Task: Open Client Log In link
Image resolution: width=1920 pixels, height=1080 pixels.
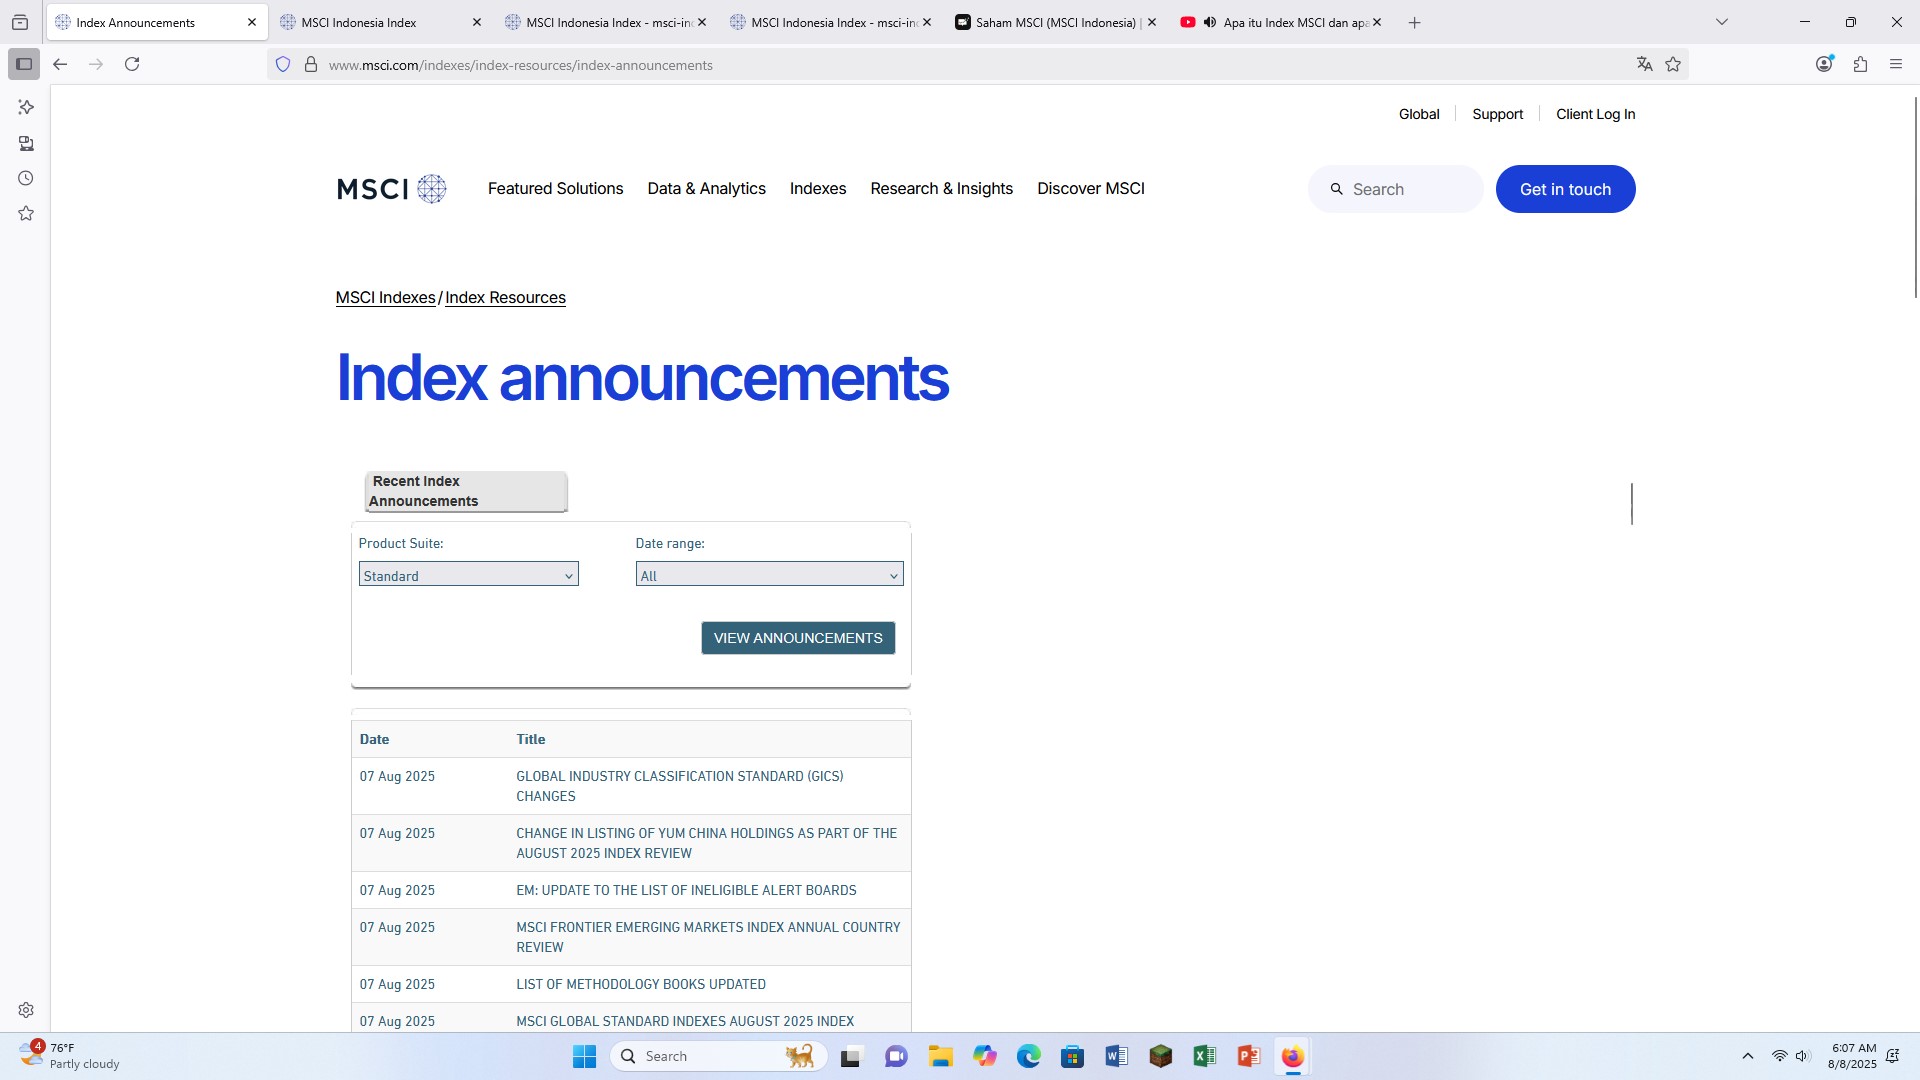Action: (1595, 114)
